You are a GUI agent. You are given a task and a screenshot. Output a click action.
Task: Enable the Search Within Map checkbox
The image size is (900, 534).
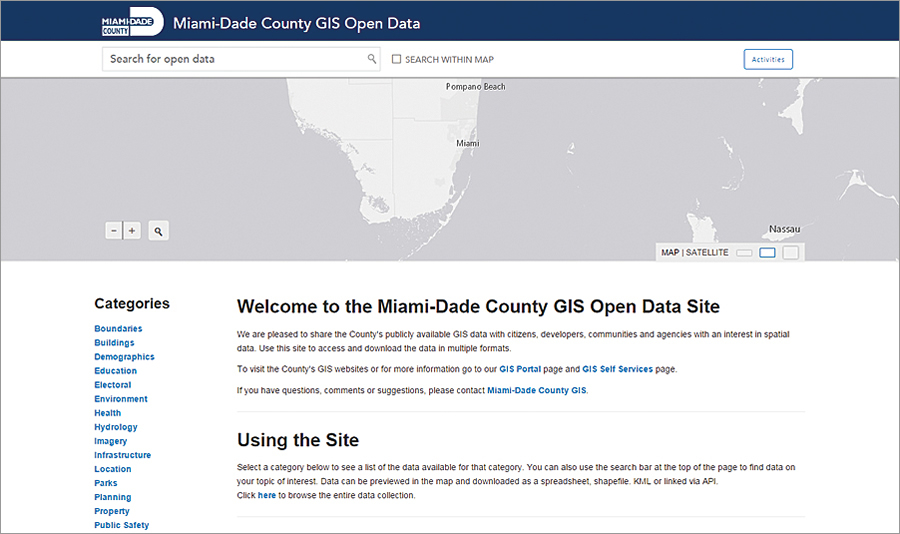396,59
